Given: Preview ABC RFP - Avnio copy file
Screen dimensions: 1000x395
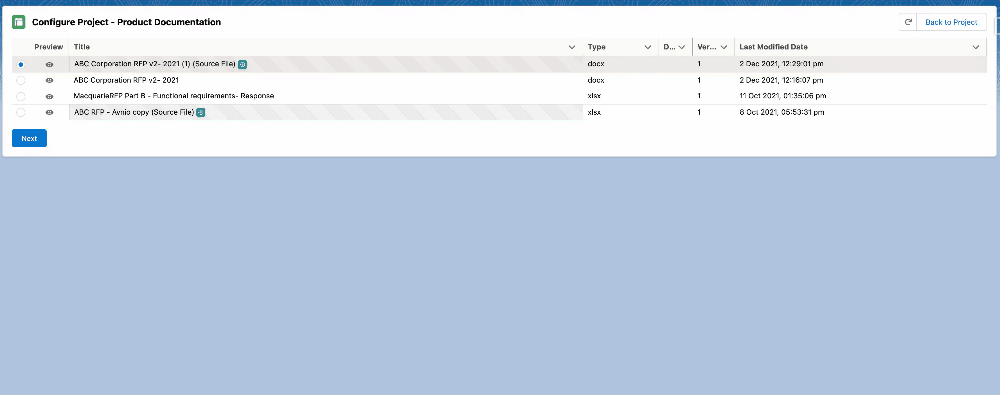Looking at the screenshot, I should click(50, 112).
